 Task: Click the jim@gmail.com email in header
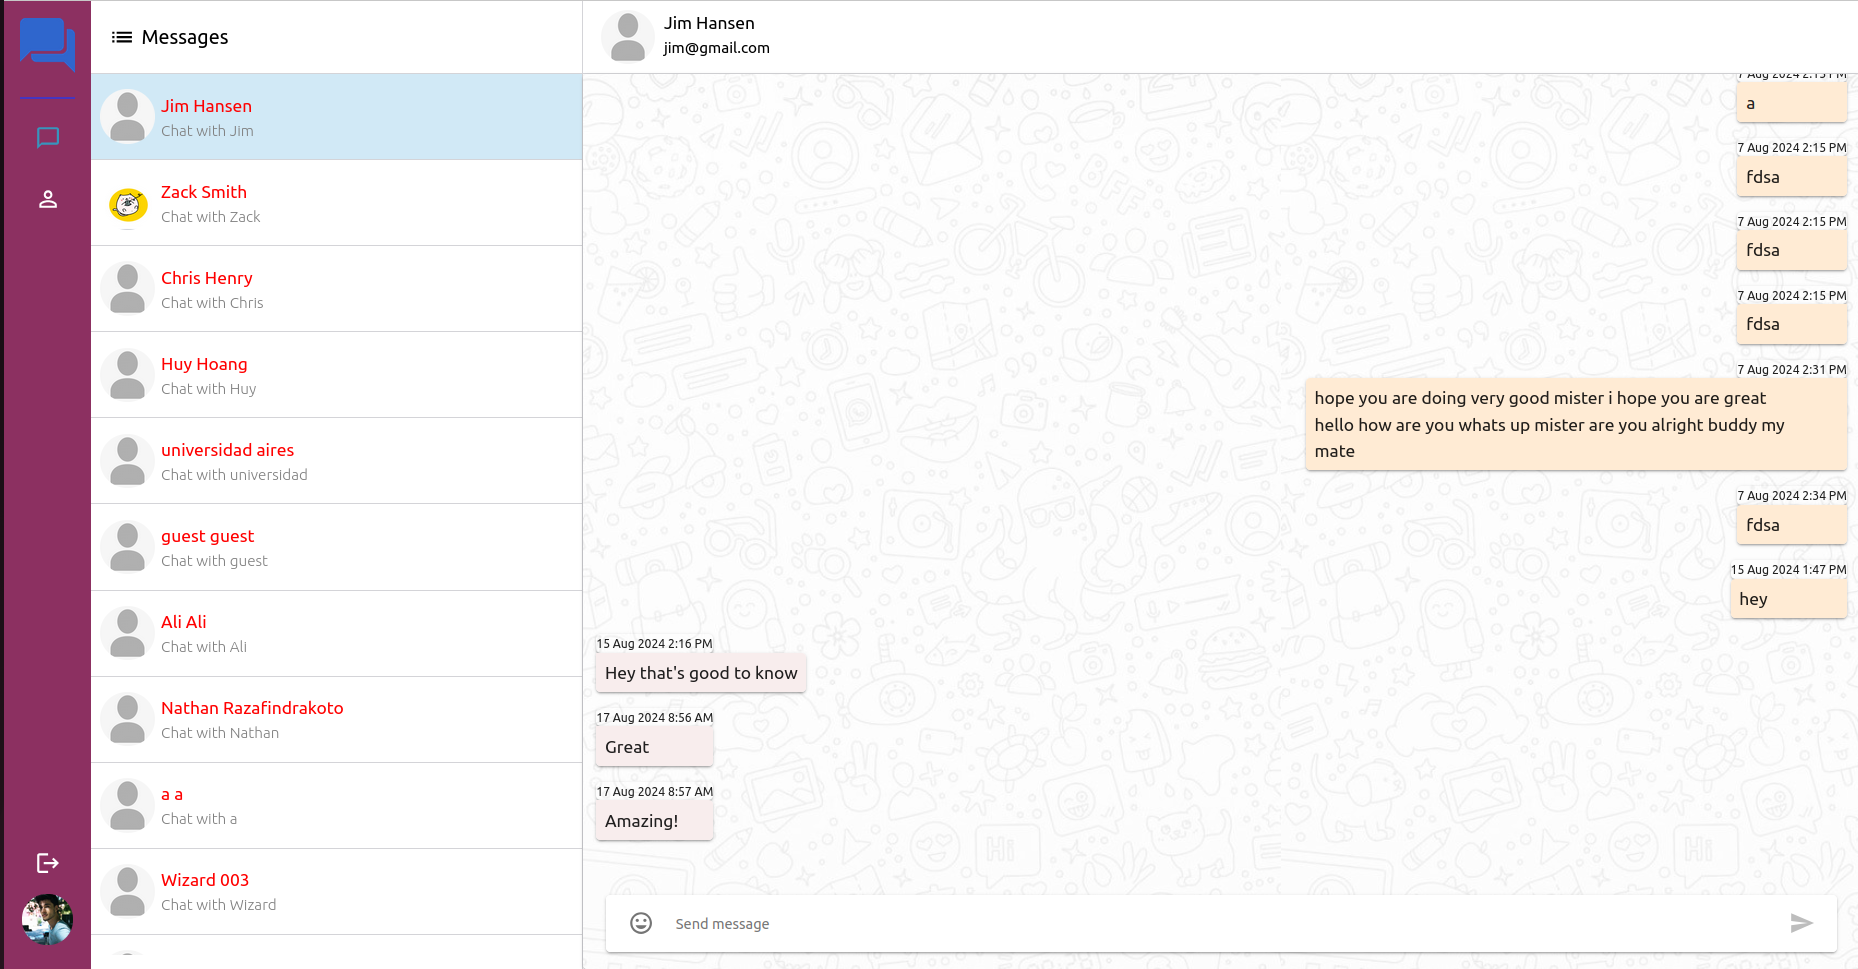pos(716,48)
